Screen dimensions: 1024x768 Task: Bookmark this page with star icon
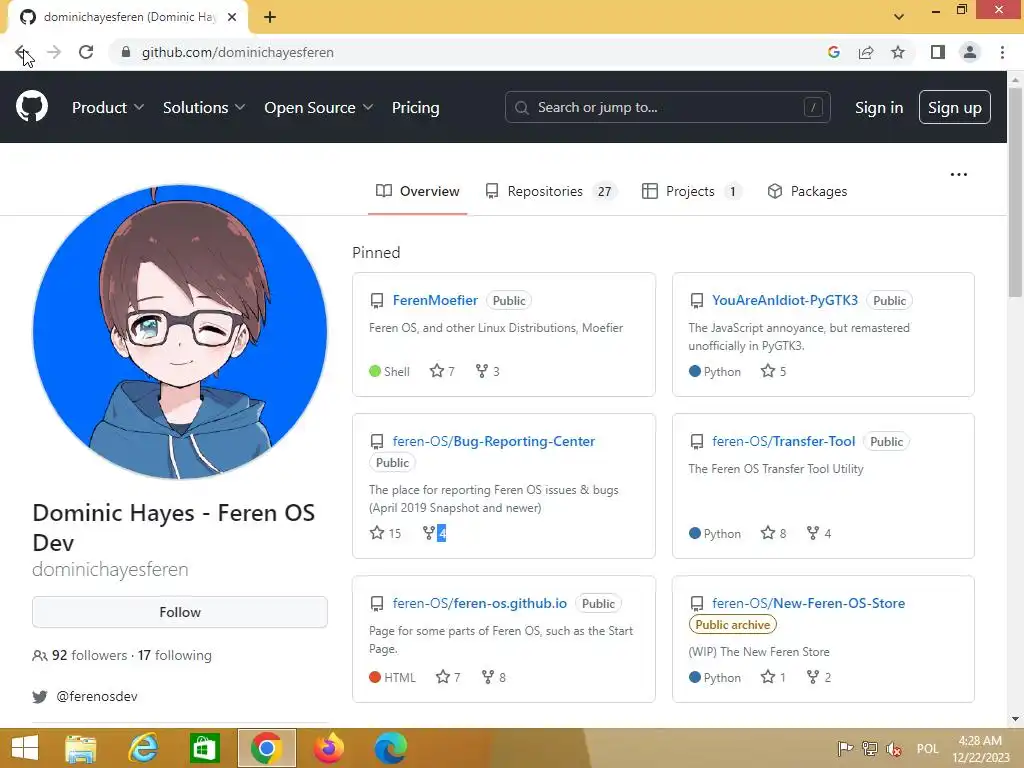tap(898, 52)
